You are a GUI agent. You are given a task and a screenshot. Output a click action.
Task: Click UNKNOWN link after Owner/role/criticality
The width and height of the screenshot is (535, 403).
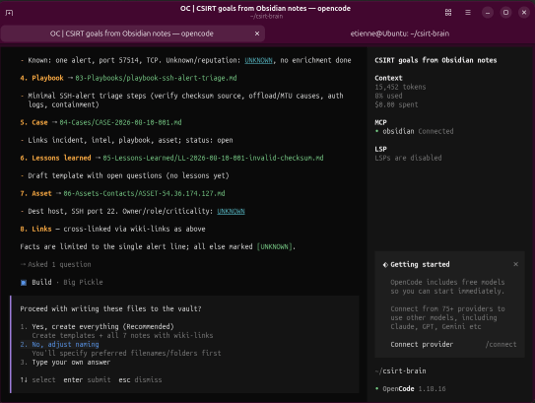tap(231, 211)
